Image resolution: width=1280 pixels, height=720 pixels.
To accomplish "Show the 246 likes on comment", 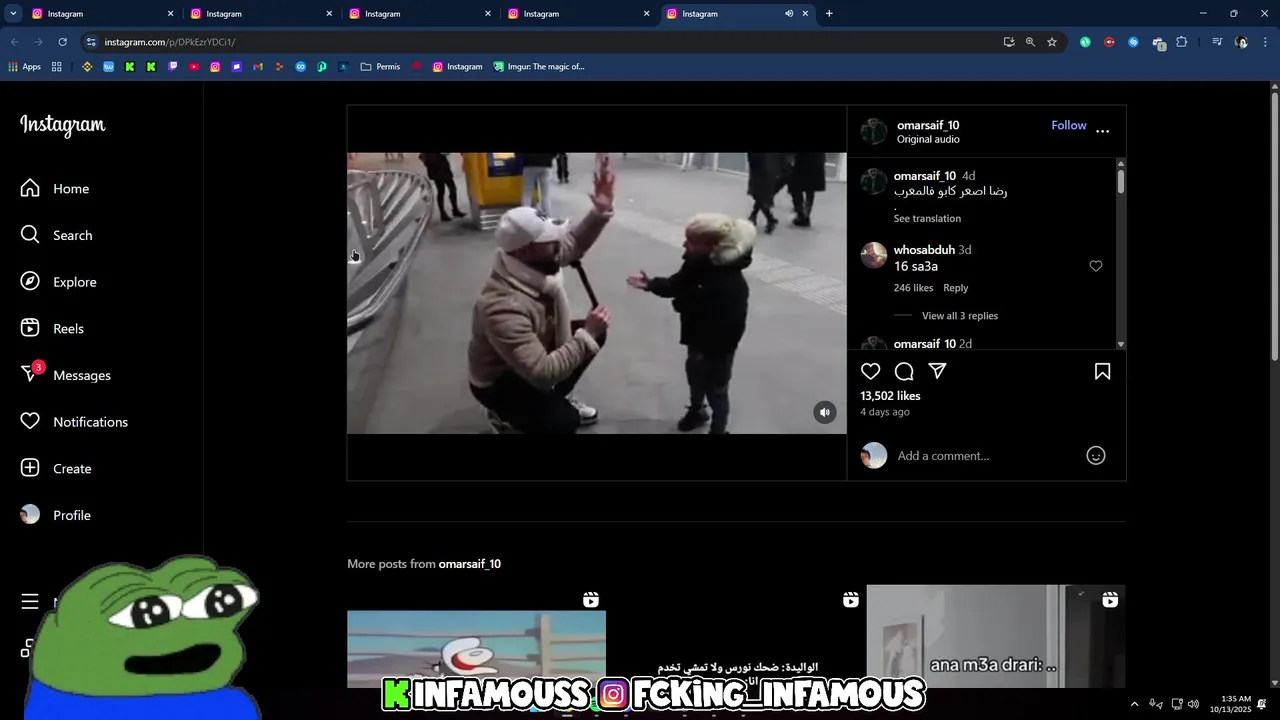I will tap(913, 288).
